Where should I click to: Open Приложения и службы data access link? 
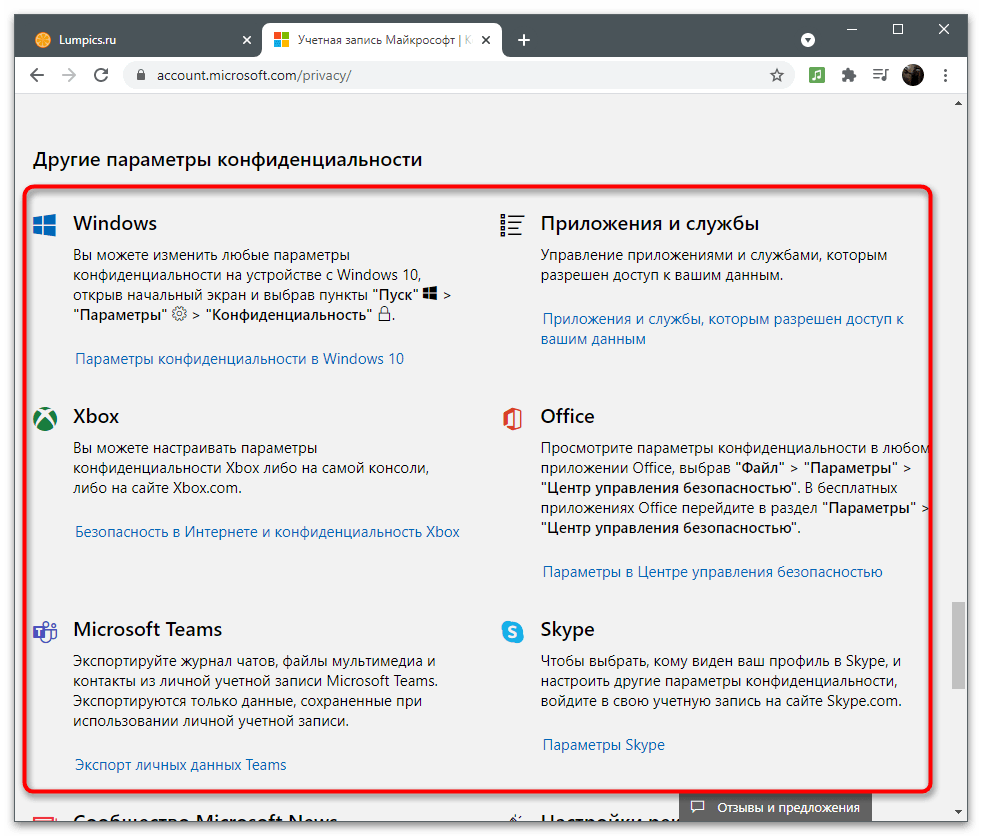[723, 329]
